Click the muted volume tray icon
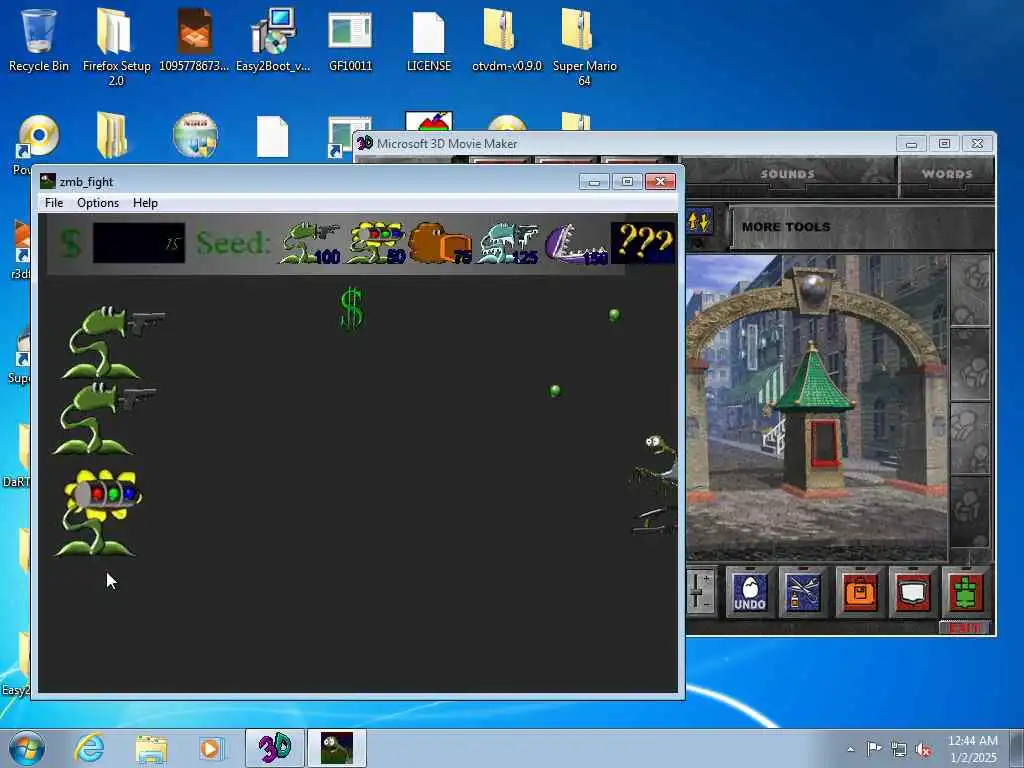 point(923,749)
